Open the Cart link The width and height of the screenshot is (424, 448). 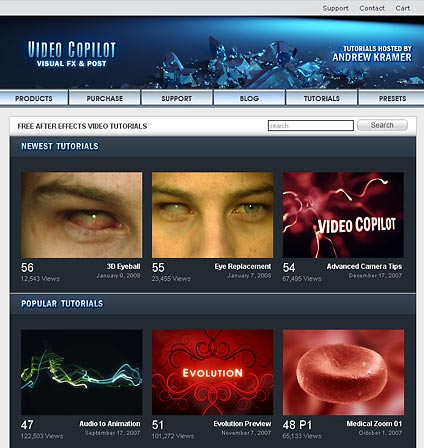tap(402, 8)
